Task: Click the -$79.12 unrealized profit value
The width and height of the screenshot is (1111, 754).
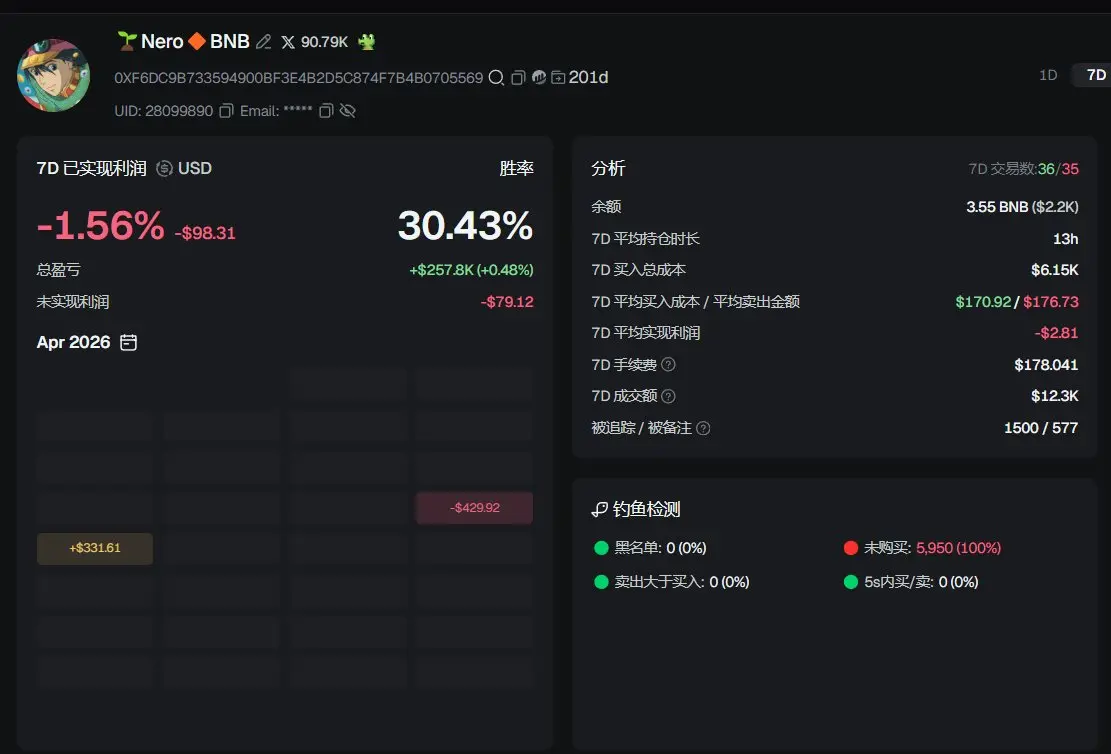Action: coord(507,302)
